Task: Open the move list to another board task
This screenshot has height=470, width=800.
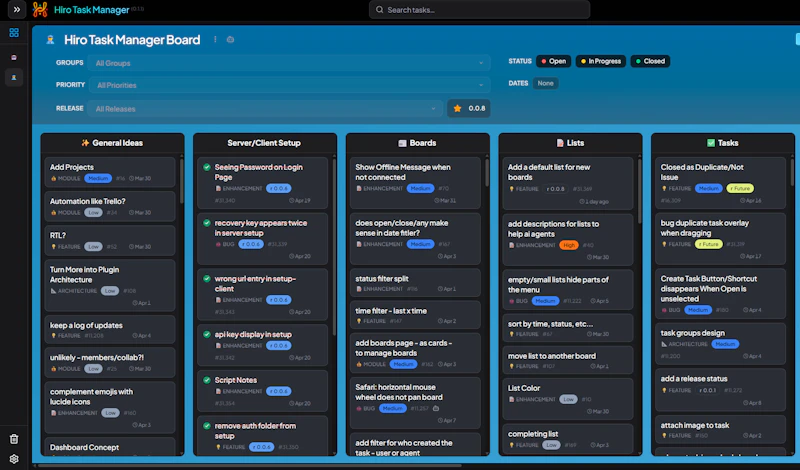Action: click(x=568, y=360)
